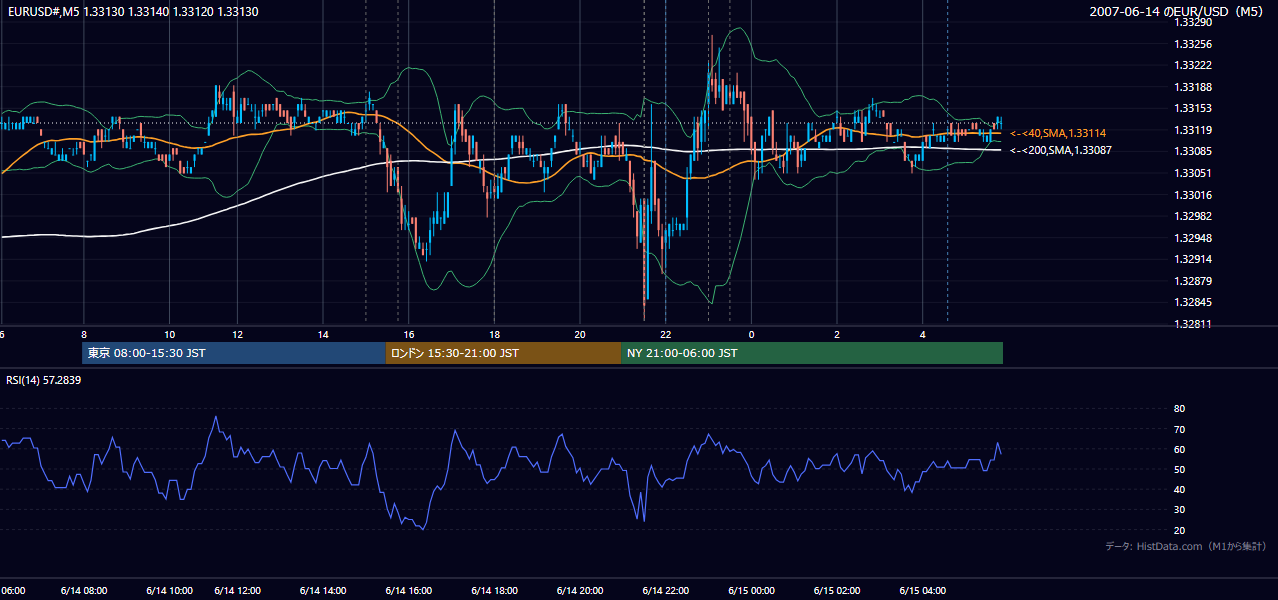
Task: Click RSI scale value 20
Action: pyautogui.click(x=1179, y=530)
